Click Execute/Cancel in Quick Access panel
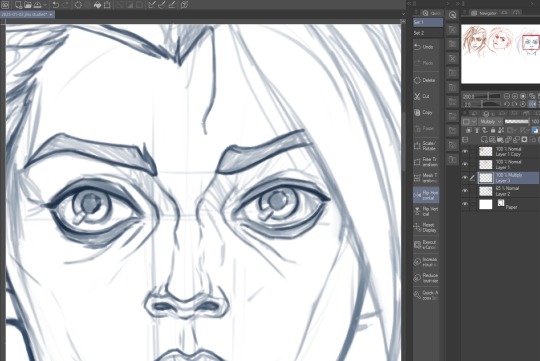The height and width of the screenshot is (361, 540). [426, 245]
